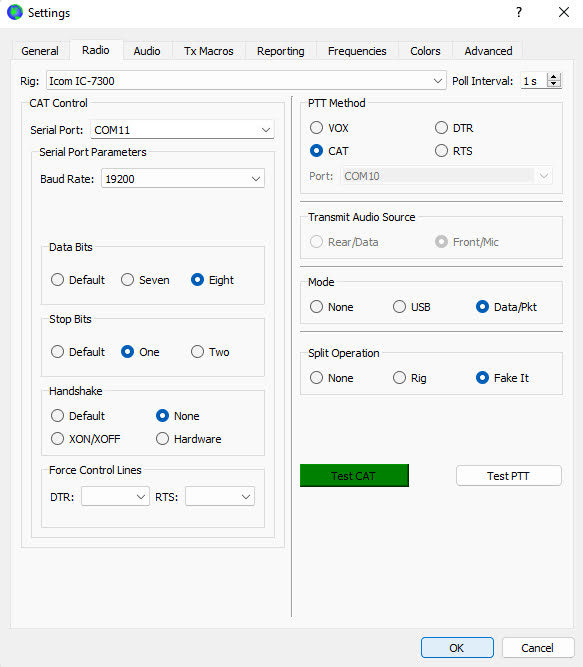This screenshot has height=667, width=583.
Task: Click the green Test CAT button
Action: tap(354, 476)
